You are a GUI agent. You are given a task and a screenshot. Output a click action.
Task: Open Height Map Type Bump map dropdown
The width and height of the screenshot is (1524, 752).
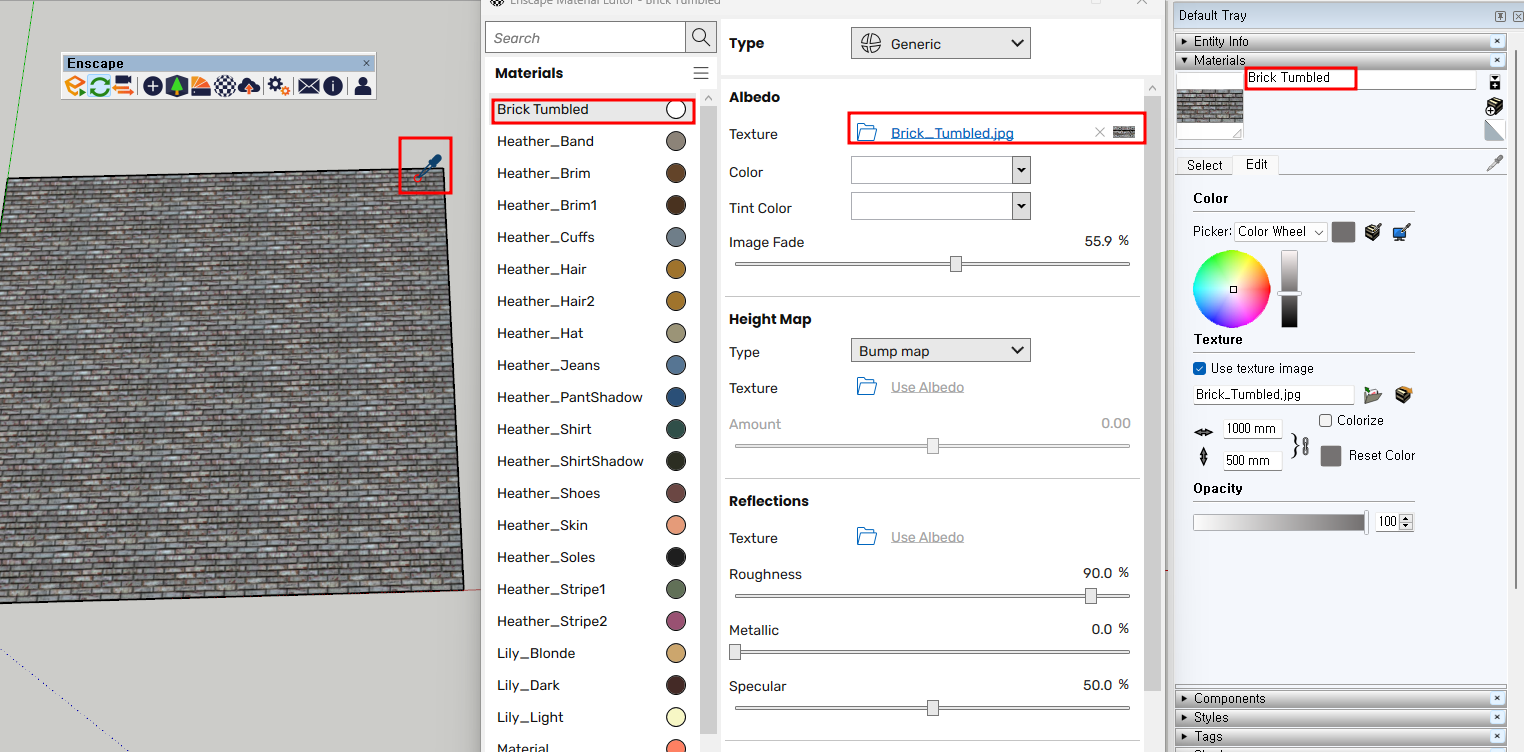pyautogui.click(x=941, y=351)
